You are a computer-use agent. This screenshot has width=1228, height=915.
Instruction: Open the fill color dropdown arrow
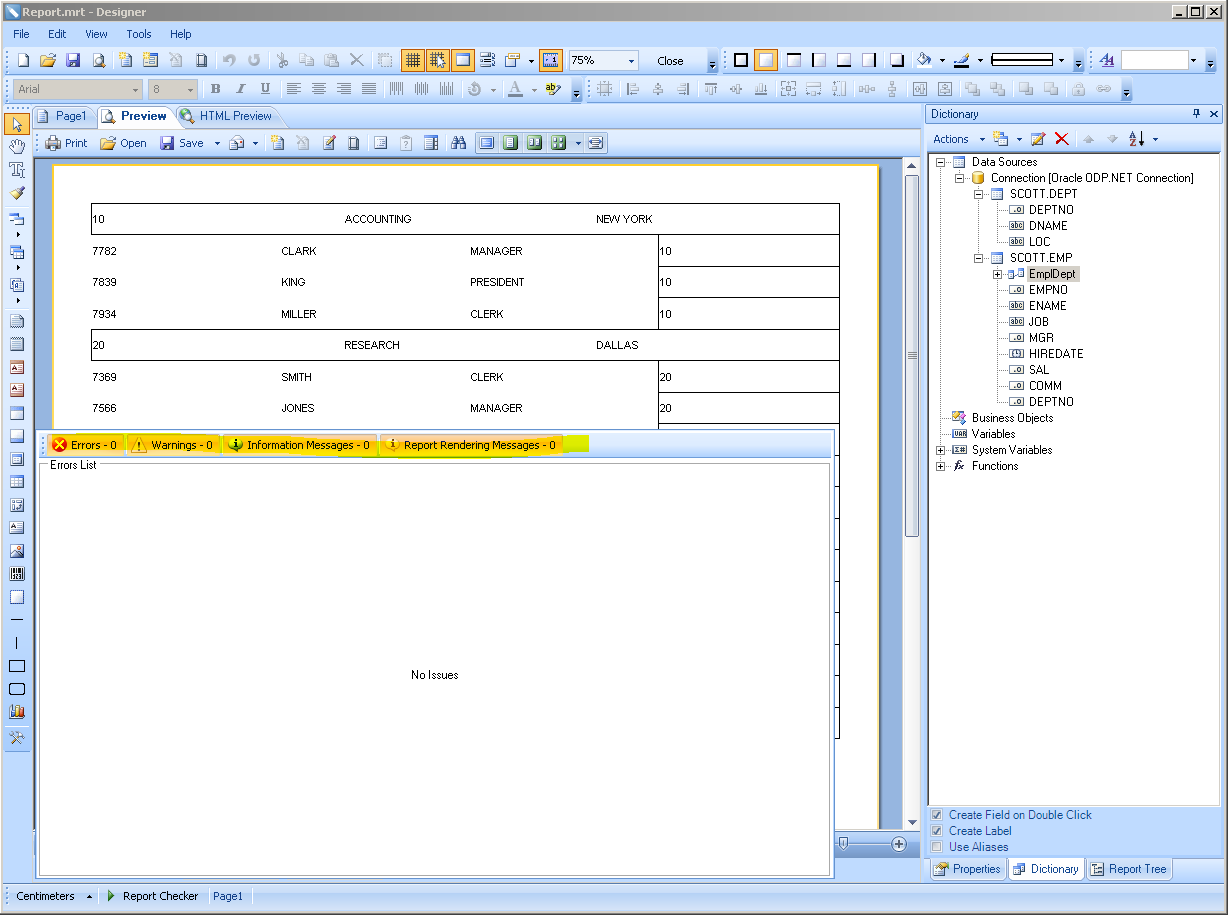[942, 61]
